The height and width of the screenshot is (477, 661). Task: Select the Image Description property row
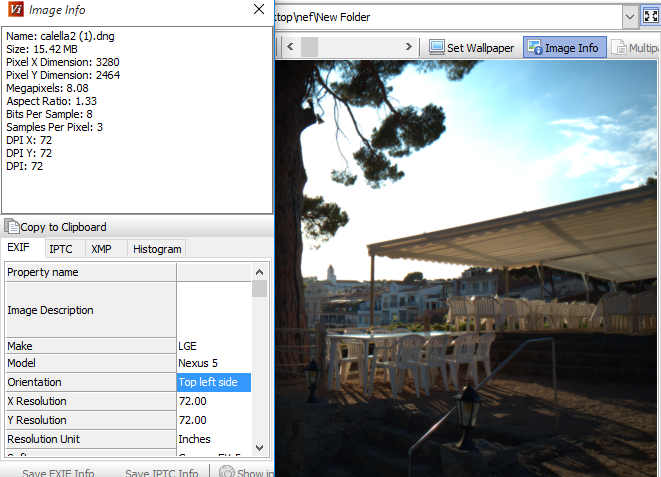(91, 310)
